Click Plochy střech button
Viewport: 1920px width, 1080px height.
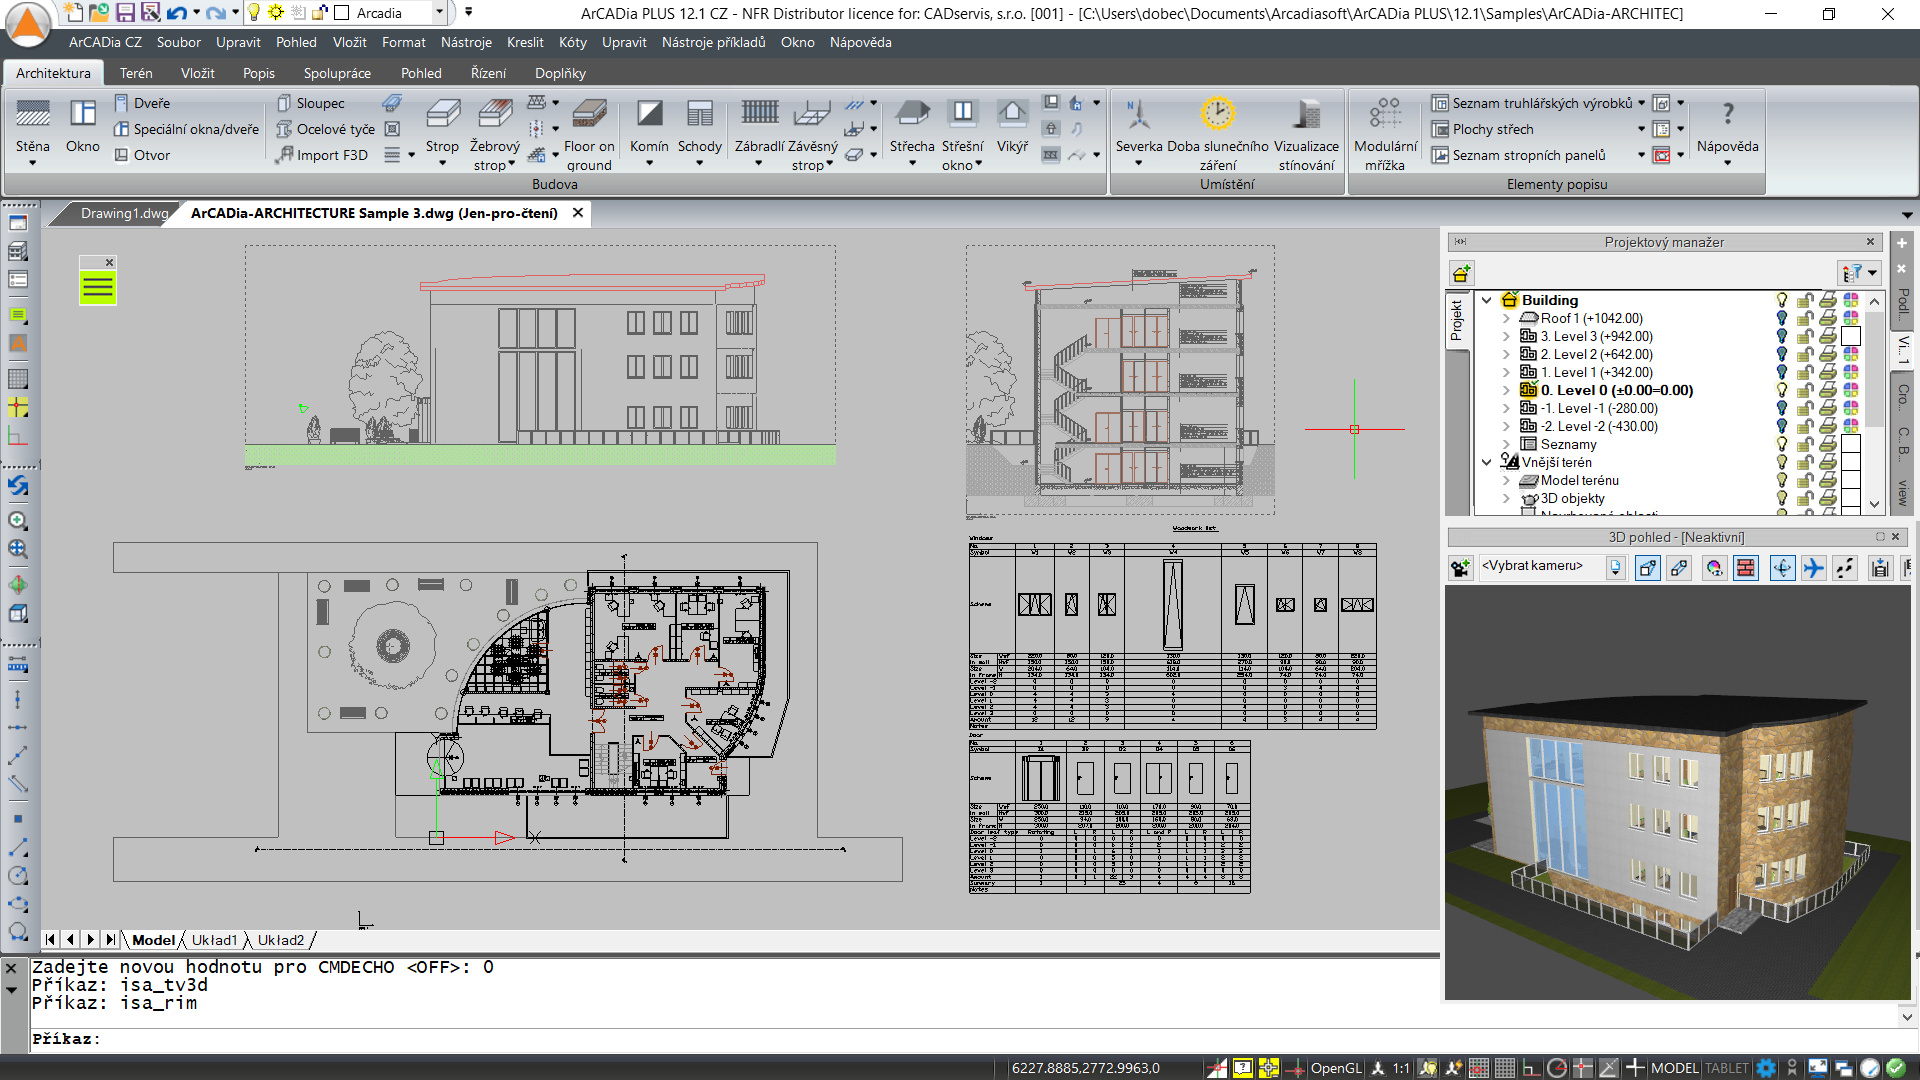point(1483,129)
